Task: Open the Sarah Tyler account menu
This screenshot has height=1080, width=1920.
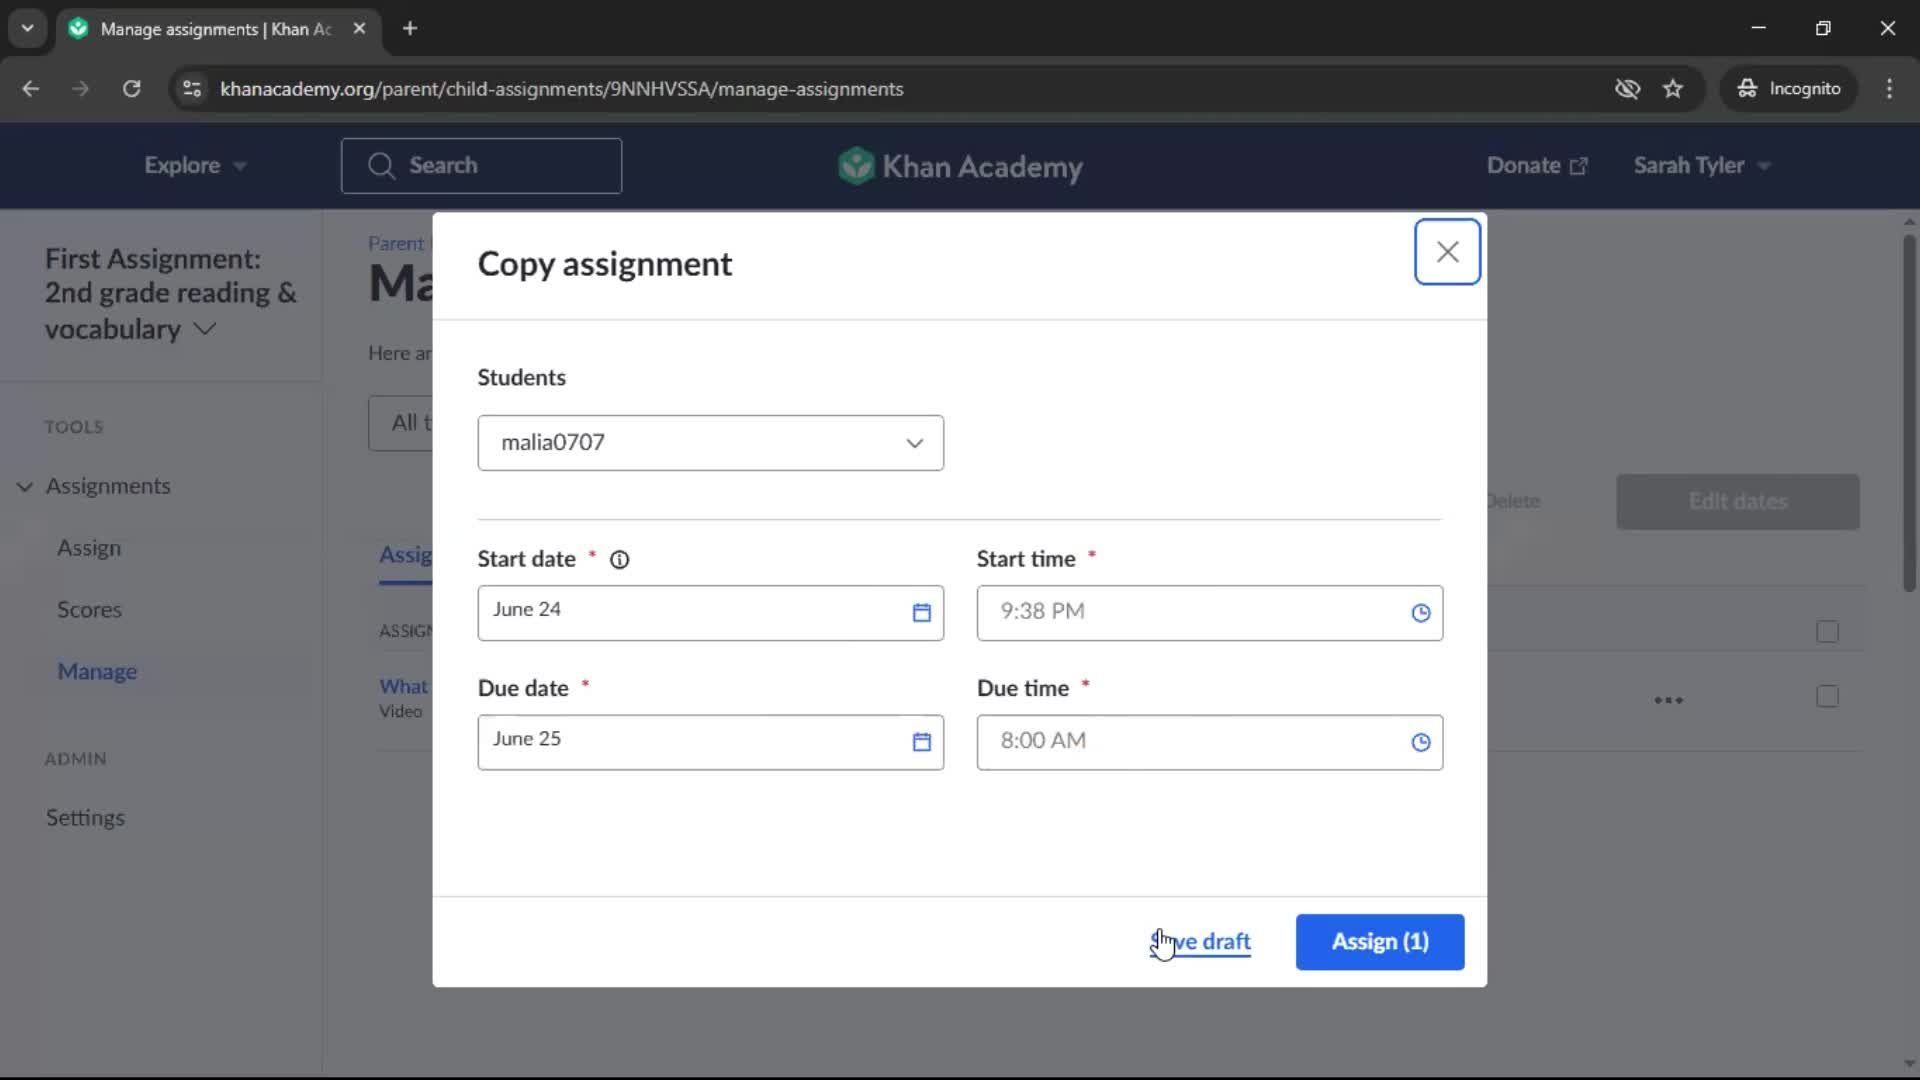Action: 1701,166
